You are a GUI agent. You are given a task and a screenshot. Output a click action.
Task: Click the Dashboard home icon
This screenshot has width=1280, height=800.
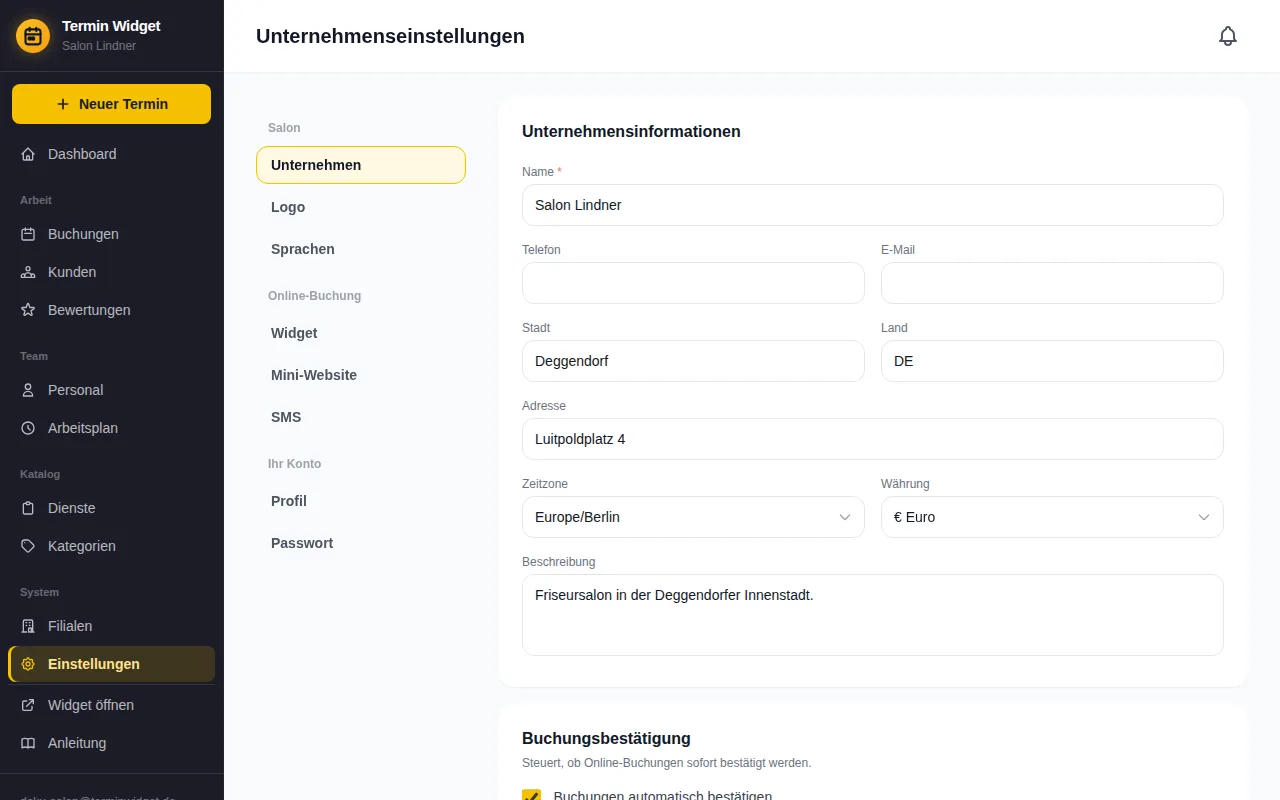click(28, 154)
